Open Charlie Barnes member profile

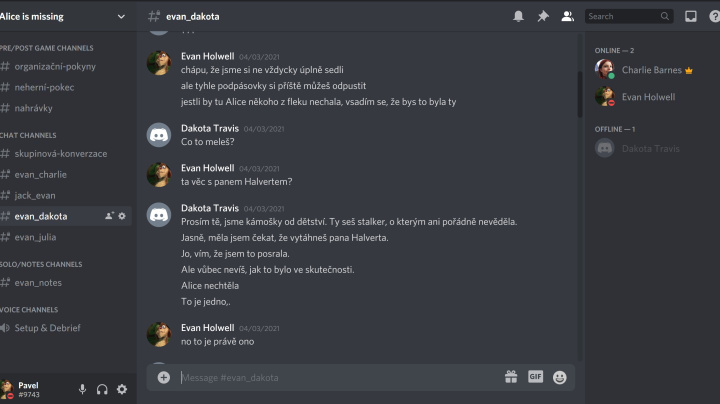652,70
